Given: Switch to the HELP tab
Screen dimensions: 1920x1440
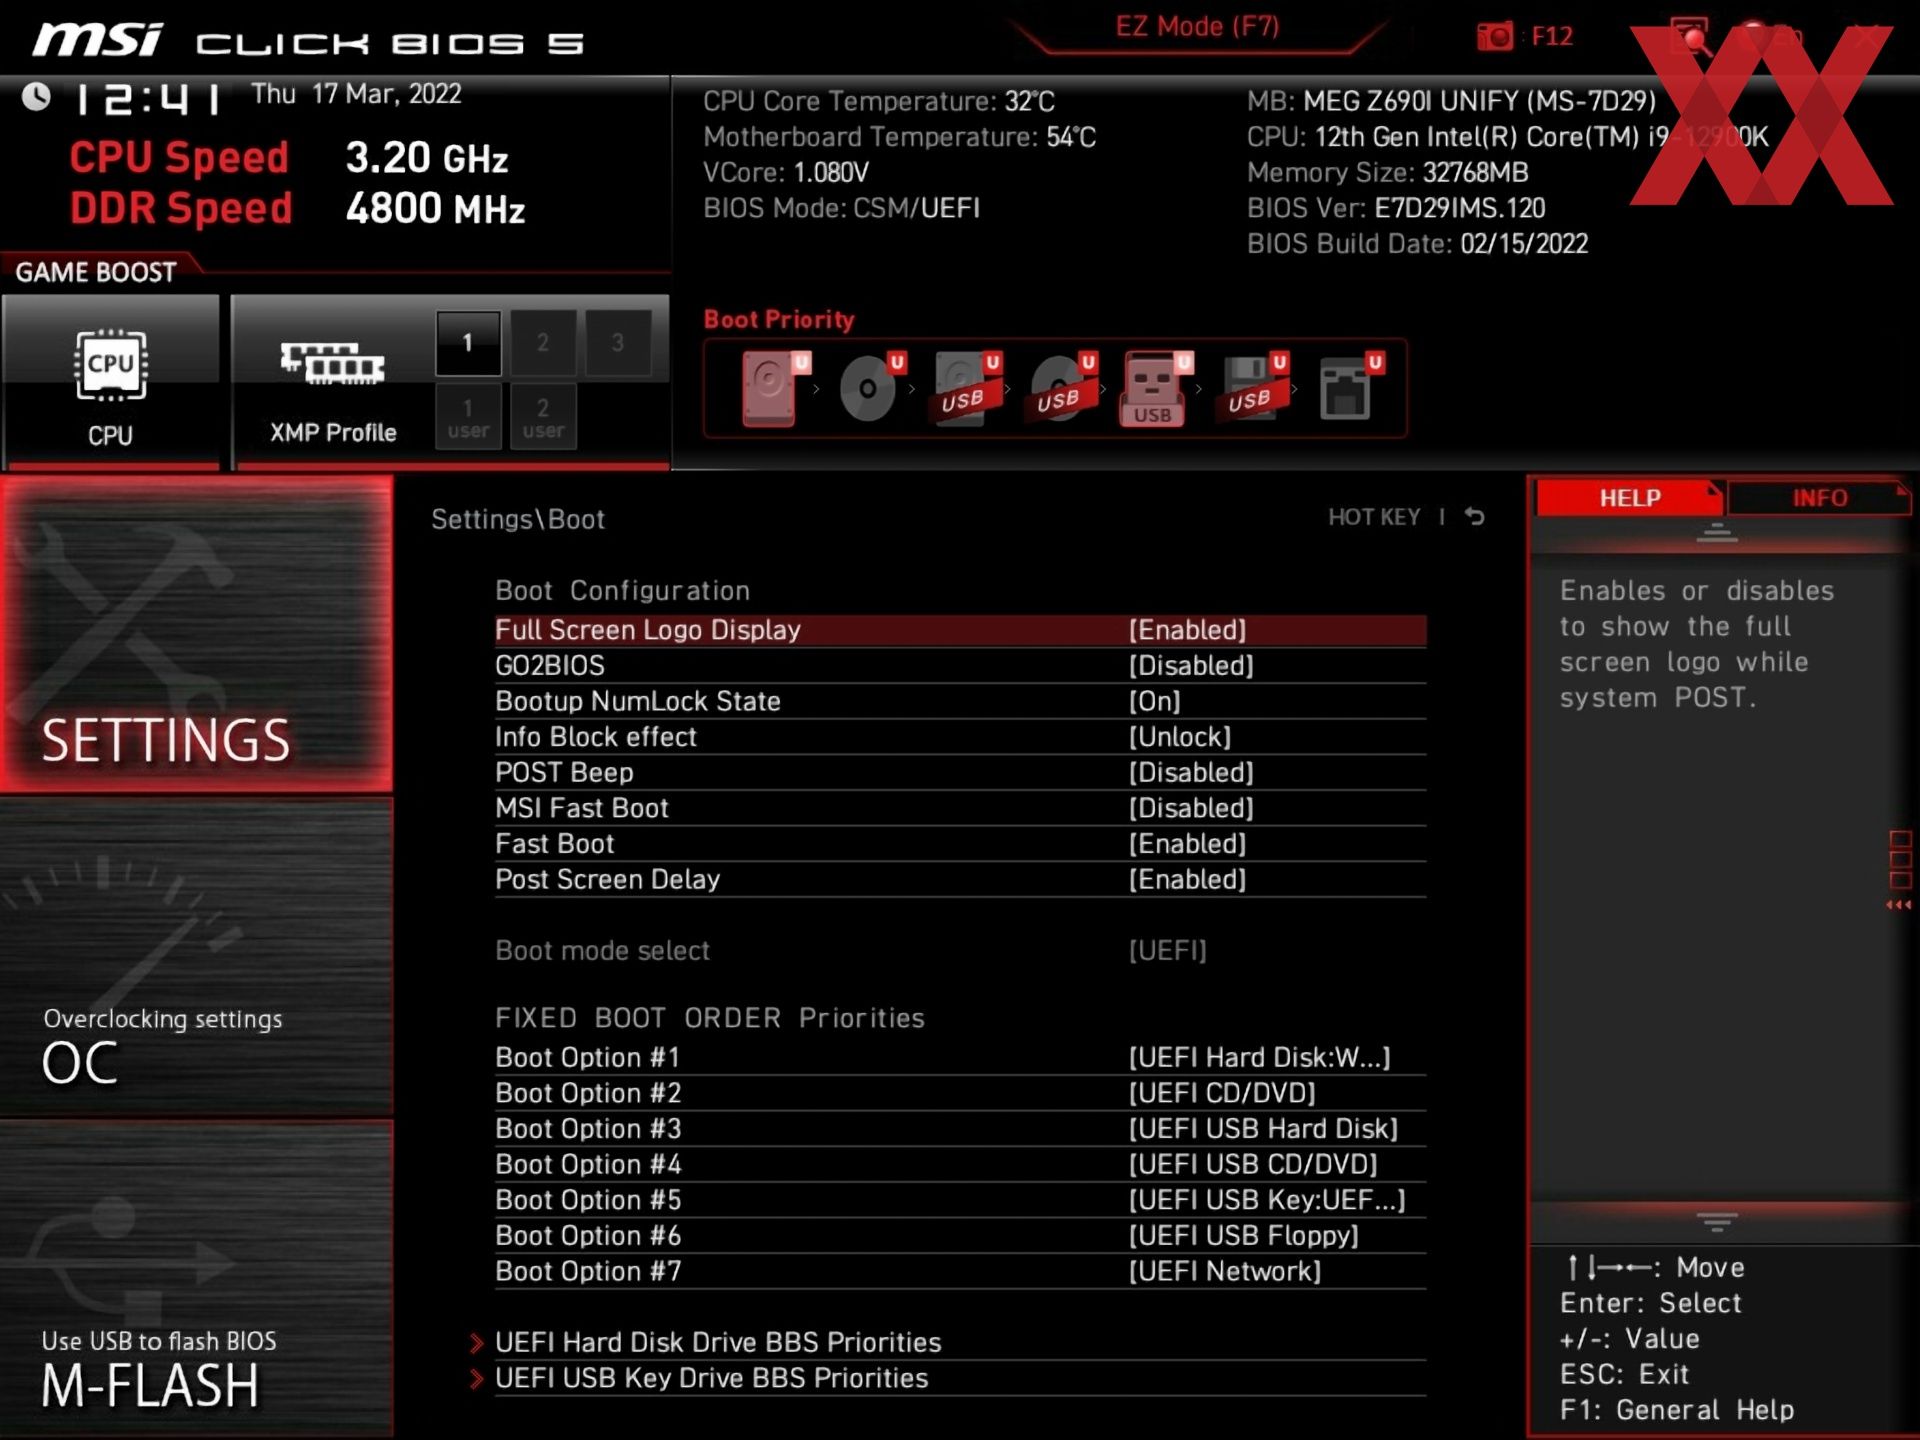Looking at the screenshot, I should (1629, 498).
